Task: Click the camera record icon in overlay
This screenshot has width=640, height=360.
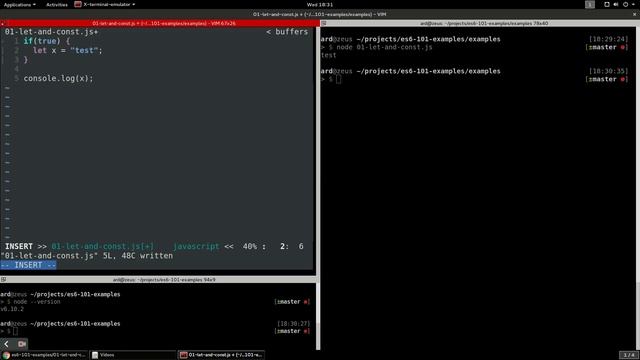Action: [22, 344]
